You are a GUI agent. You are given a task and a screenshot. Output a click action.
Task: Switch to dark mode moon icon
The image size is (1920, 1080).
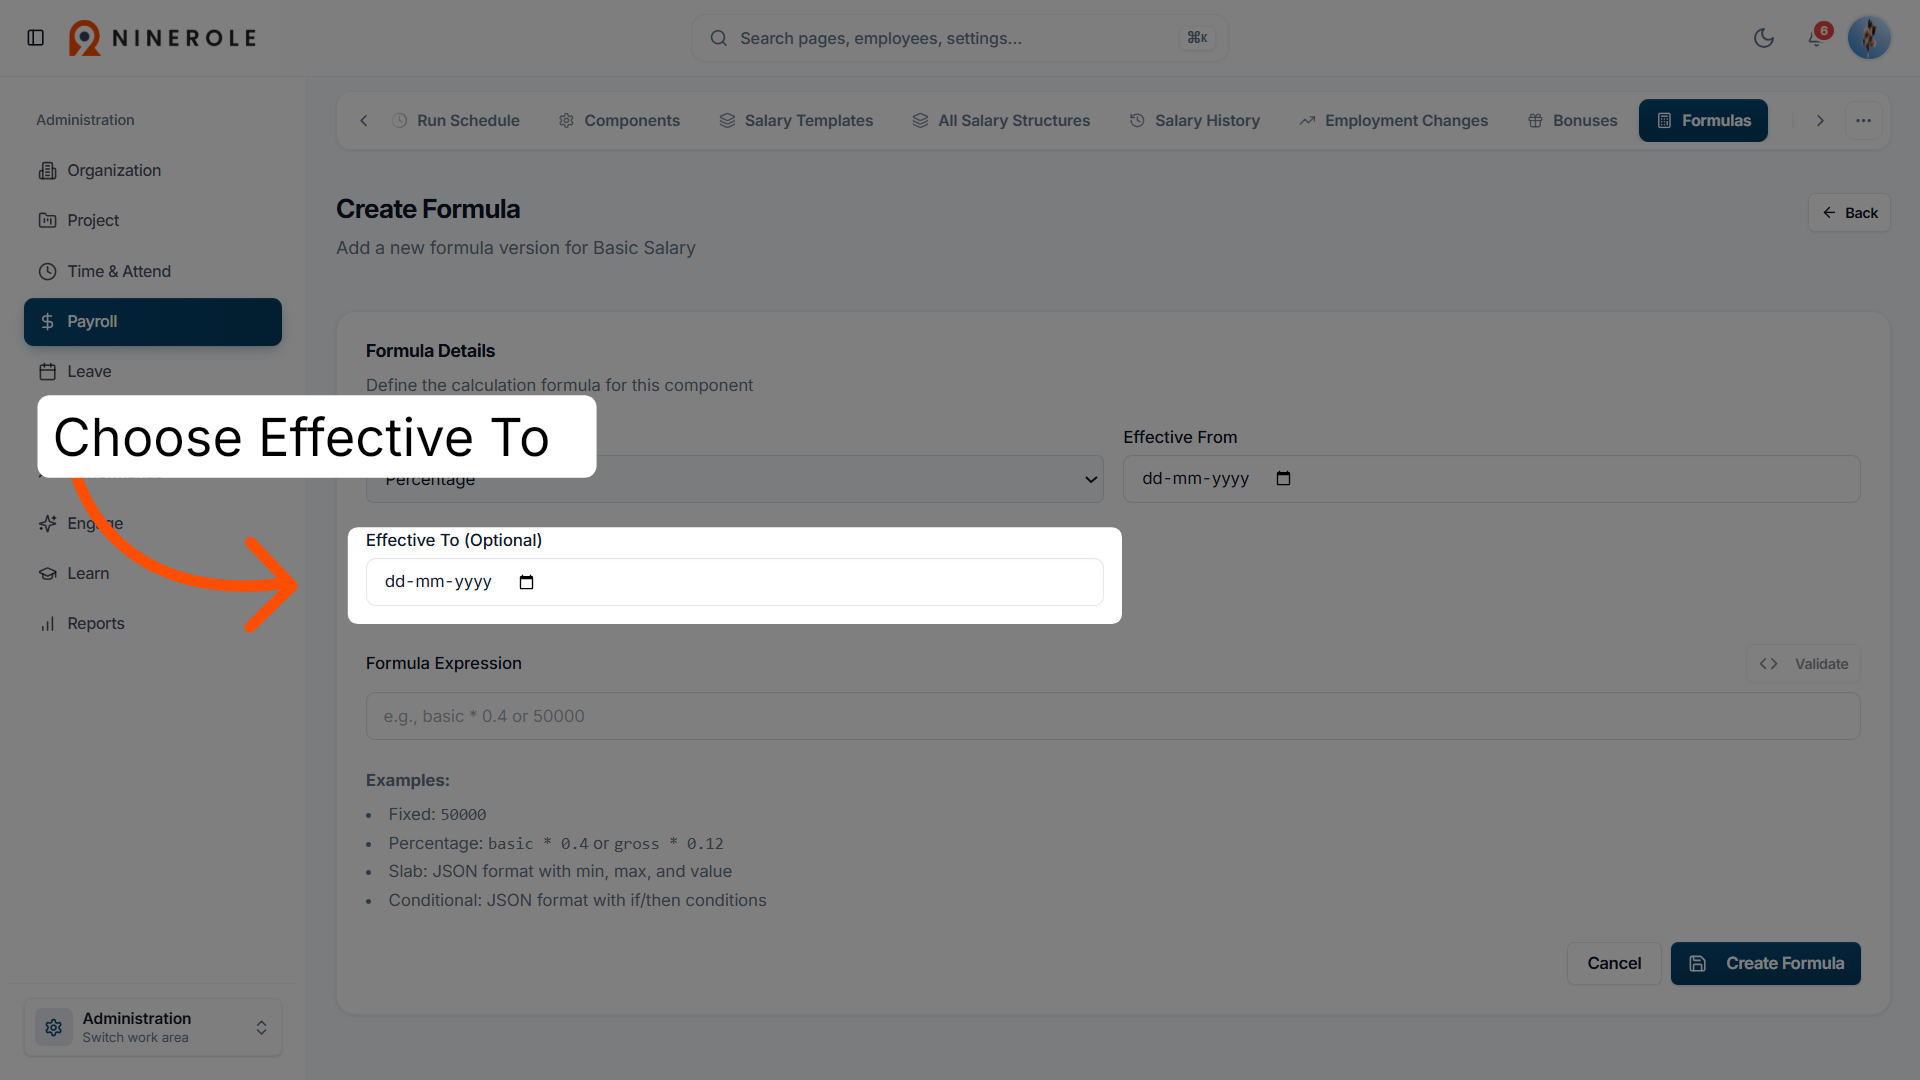(1764, 38)
